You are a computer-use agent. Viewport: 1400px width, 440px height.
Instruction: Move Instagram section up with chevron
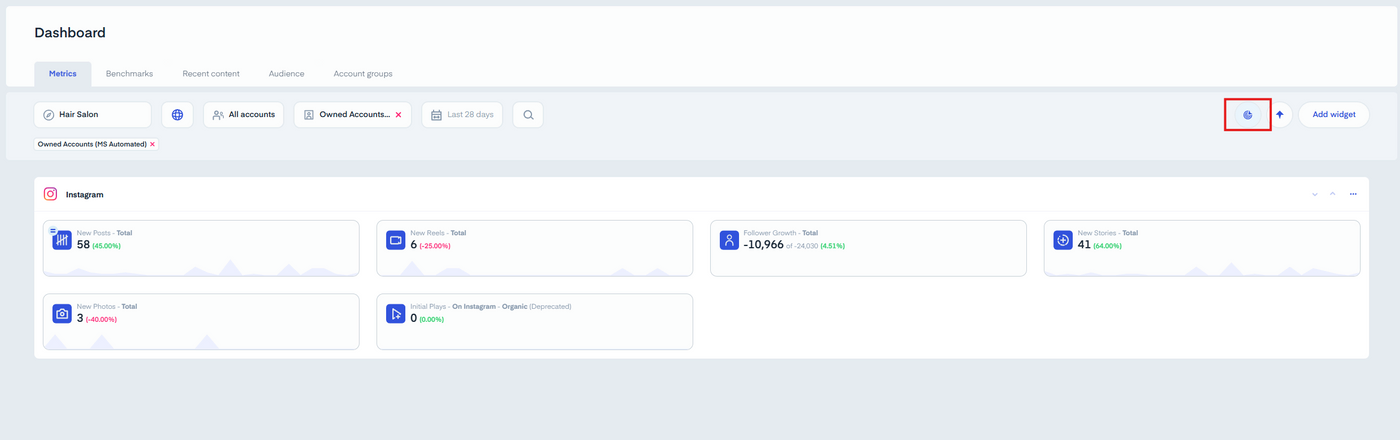click(x=1333, y=194)
